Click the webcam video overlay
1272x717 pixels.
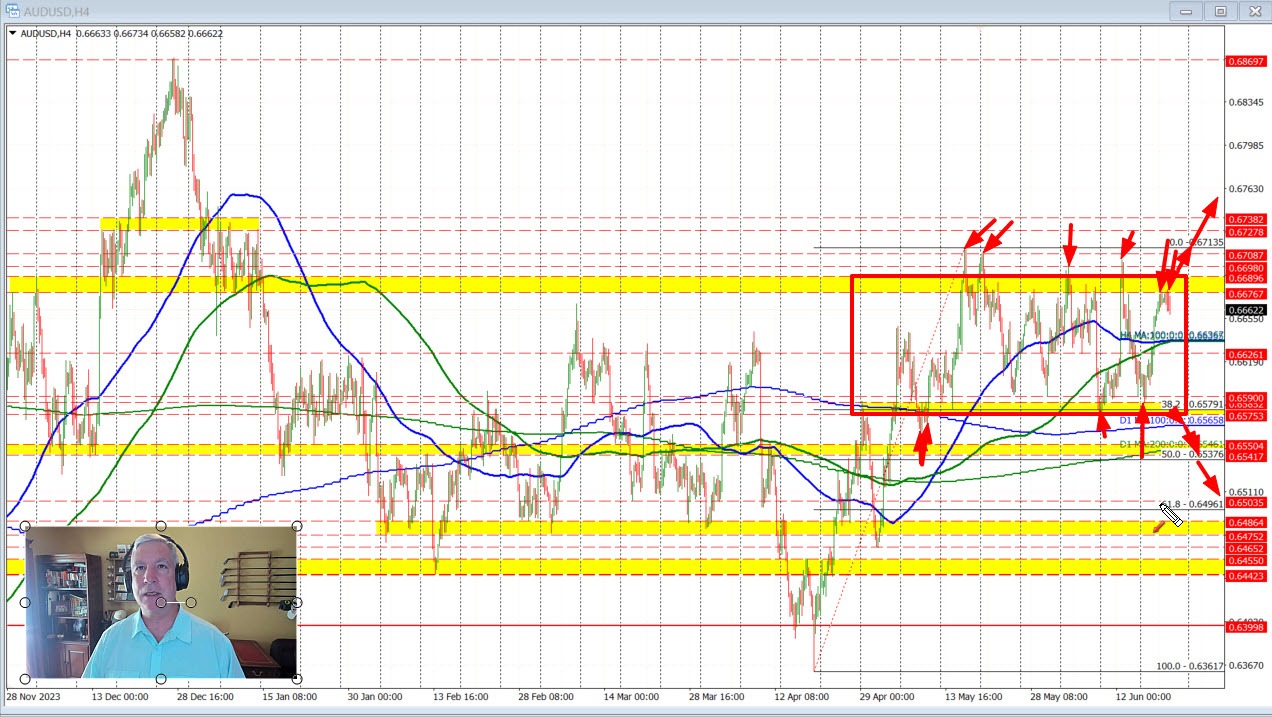pyautogui.click(x=160, y=600)
